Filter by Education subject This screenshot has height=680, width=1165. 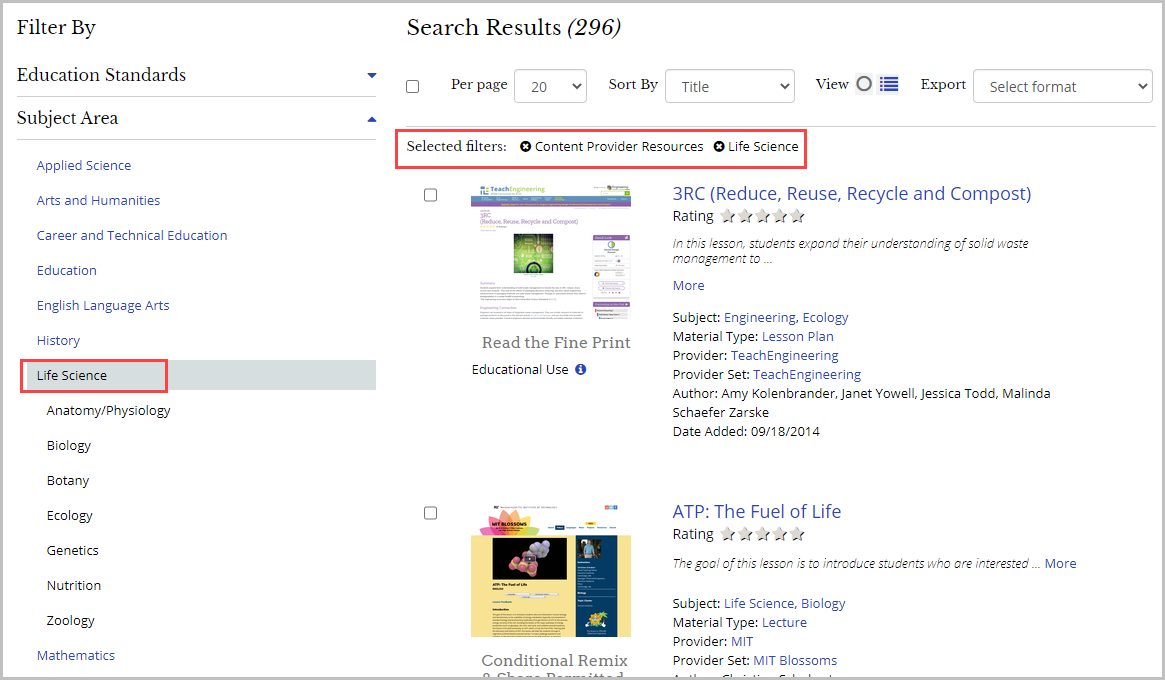(x=67, y=271)
